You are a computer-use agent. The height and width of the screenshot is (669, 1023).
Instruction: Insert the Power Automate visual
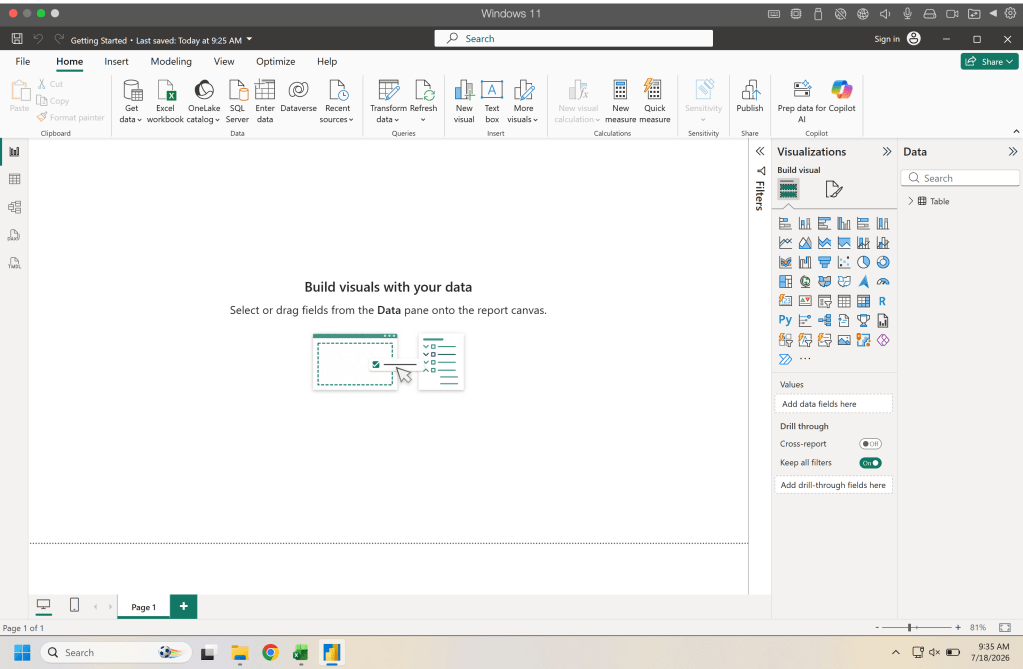point(786,359)
